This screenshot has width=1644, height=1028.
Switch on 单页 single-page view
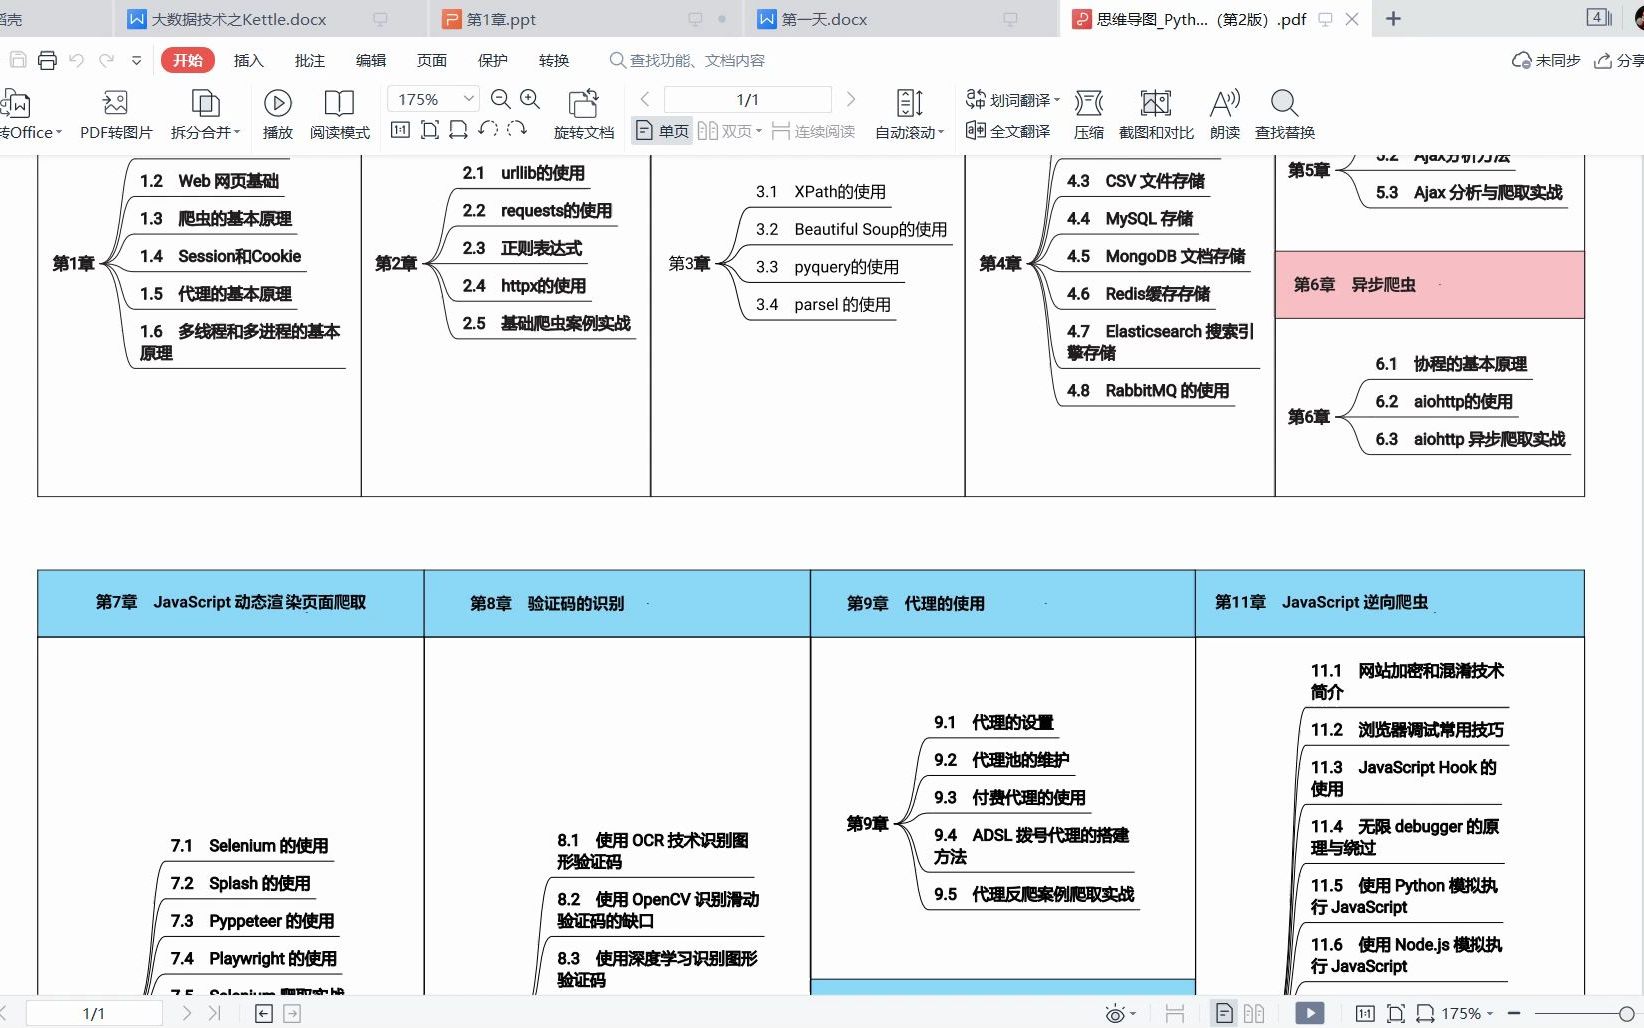pos(661,130)
